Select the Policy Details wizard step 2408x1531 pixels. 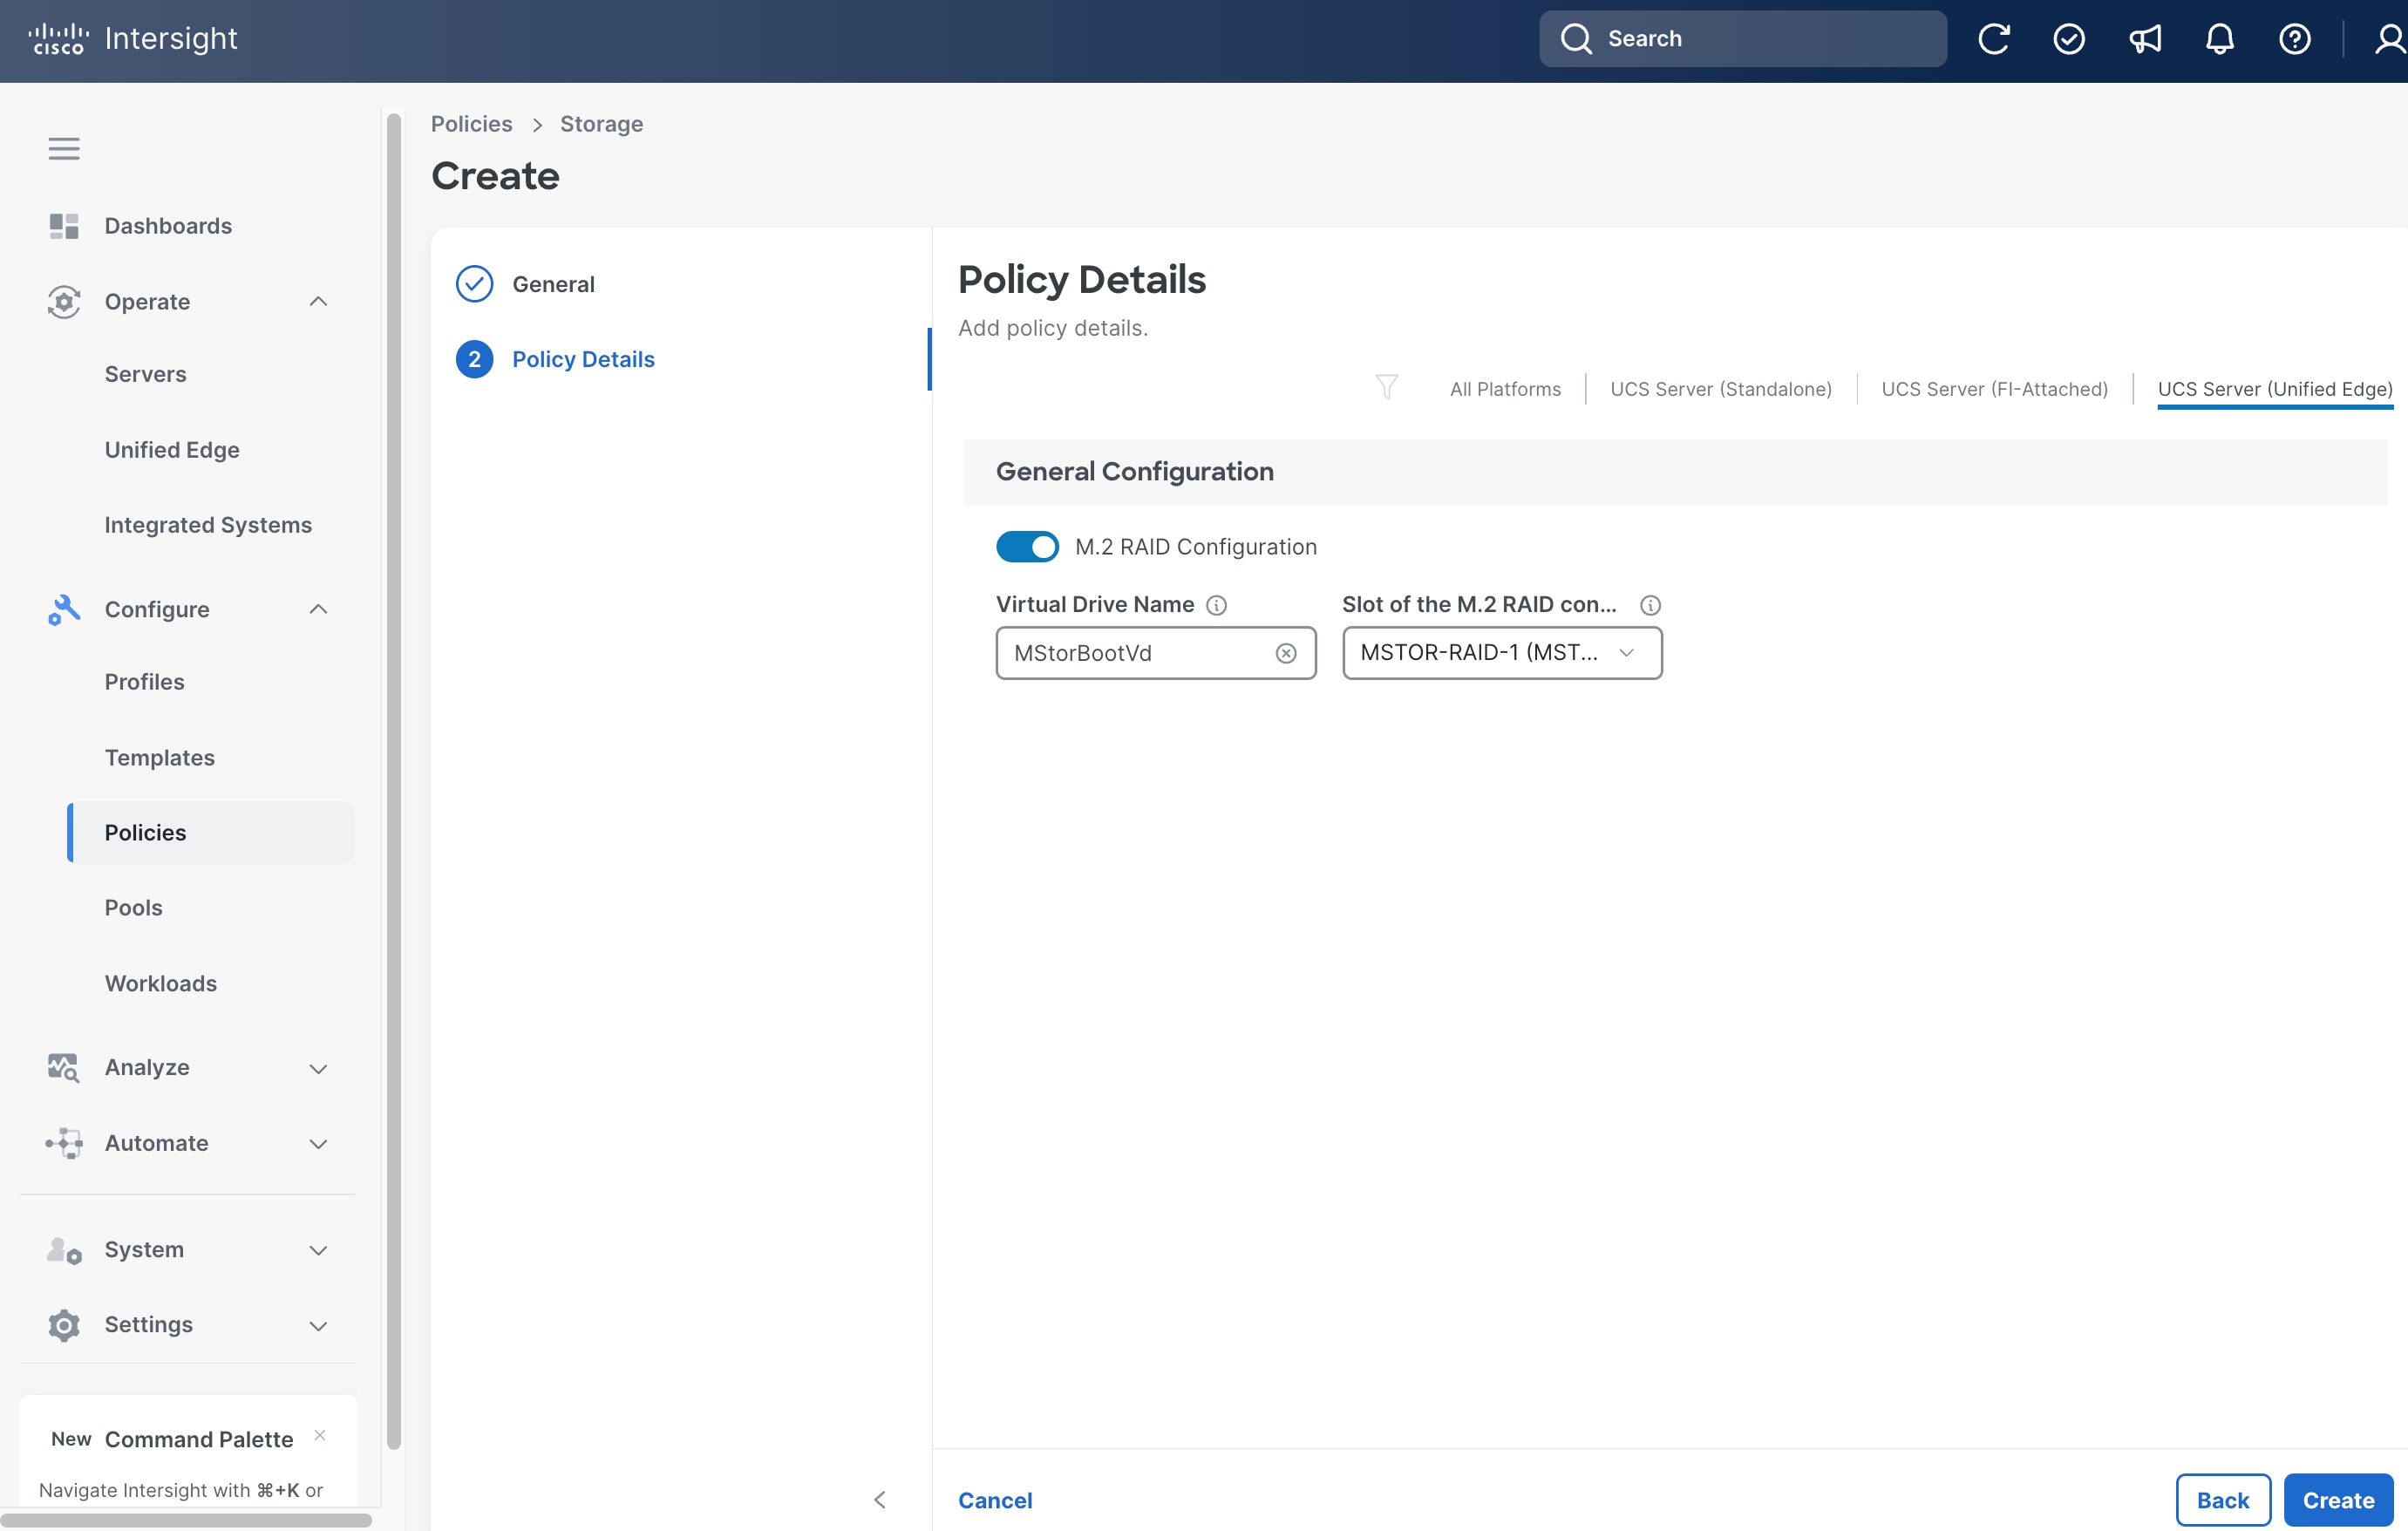(x=583, y=360)
